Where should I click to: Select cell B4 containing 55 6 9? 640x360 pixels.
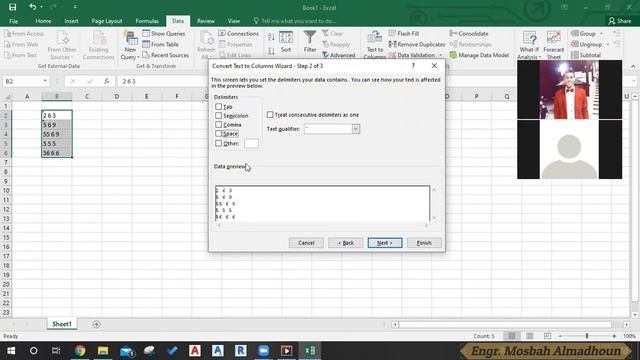coord(57,134)
